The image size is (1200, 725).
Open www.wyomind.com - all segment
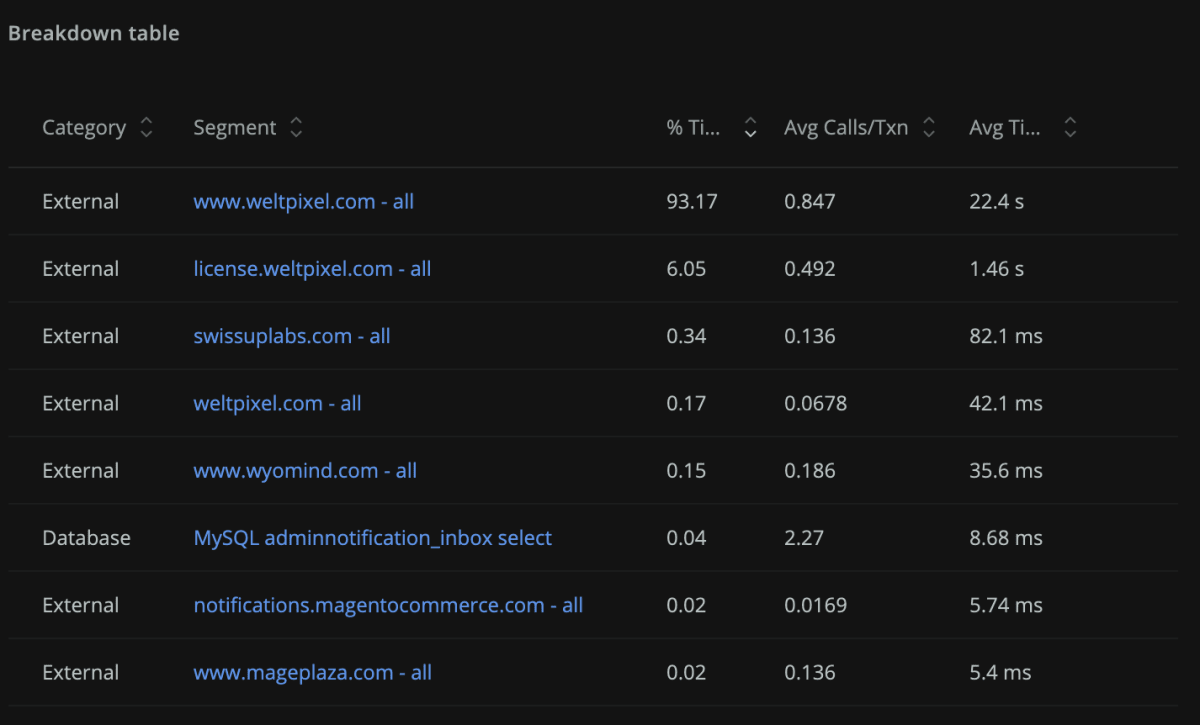[x=305, y=471]
